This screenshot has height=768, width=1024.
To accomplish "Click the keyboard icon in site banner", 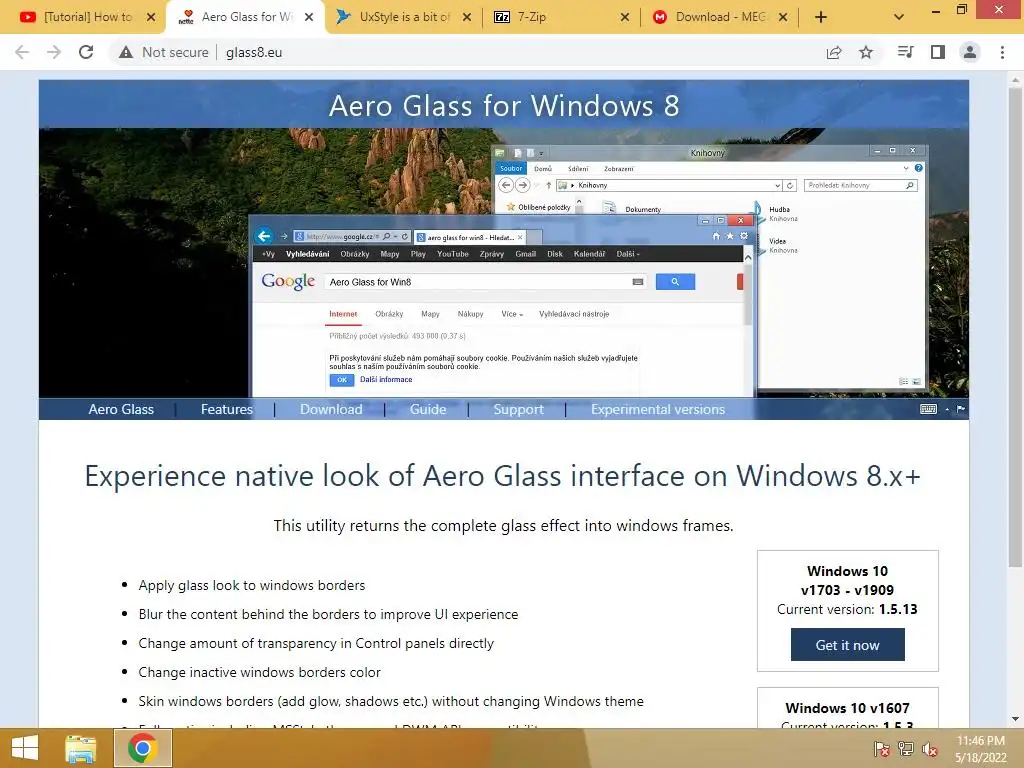I will (x=928, y=409).
